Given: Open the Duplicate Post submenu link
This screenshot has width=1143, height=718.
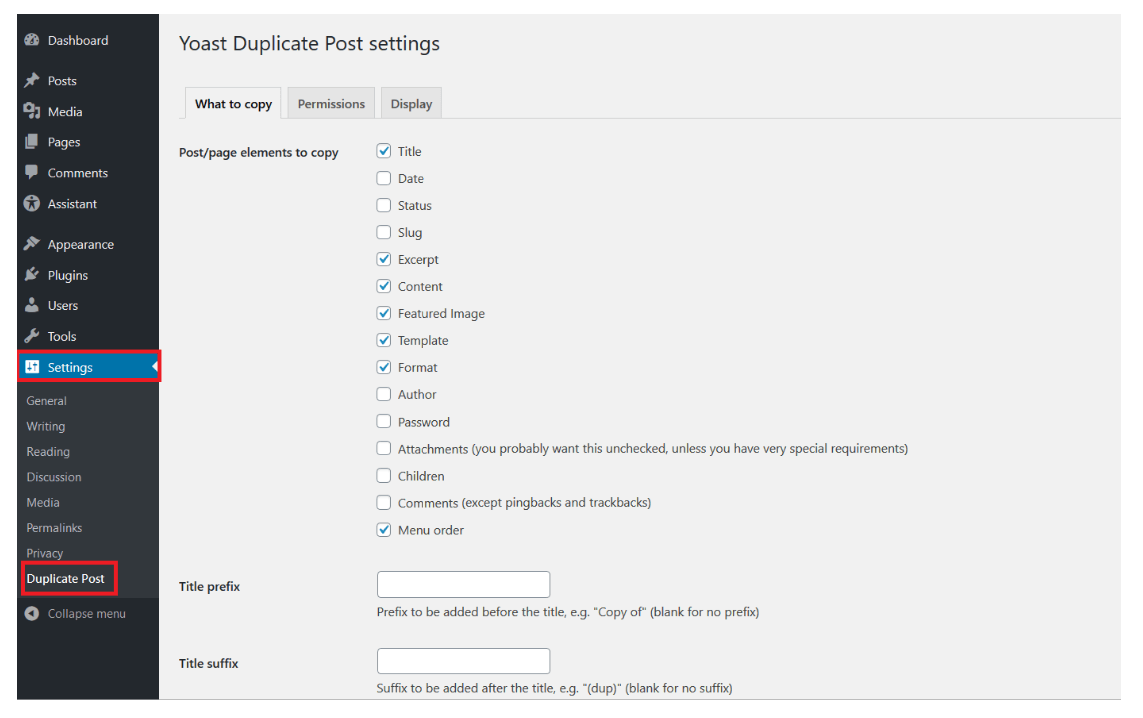Looking at the screenshot, I should click(x=66, y=578).
